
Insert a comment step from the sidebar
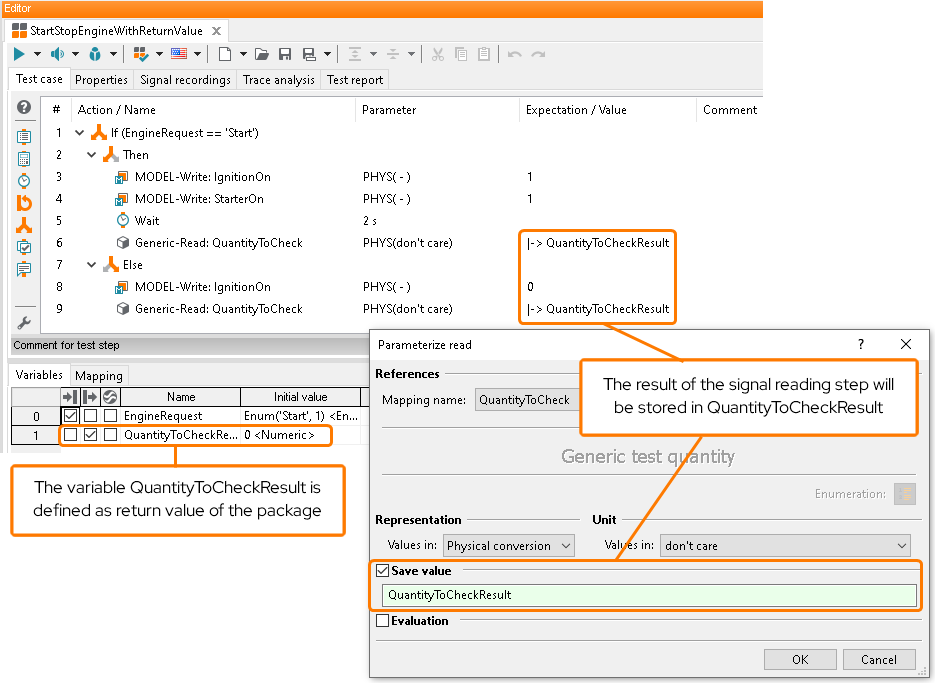click(x=24, y=269)
